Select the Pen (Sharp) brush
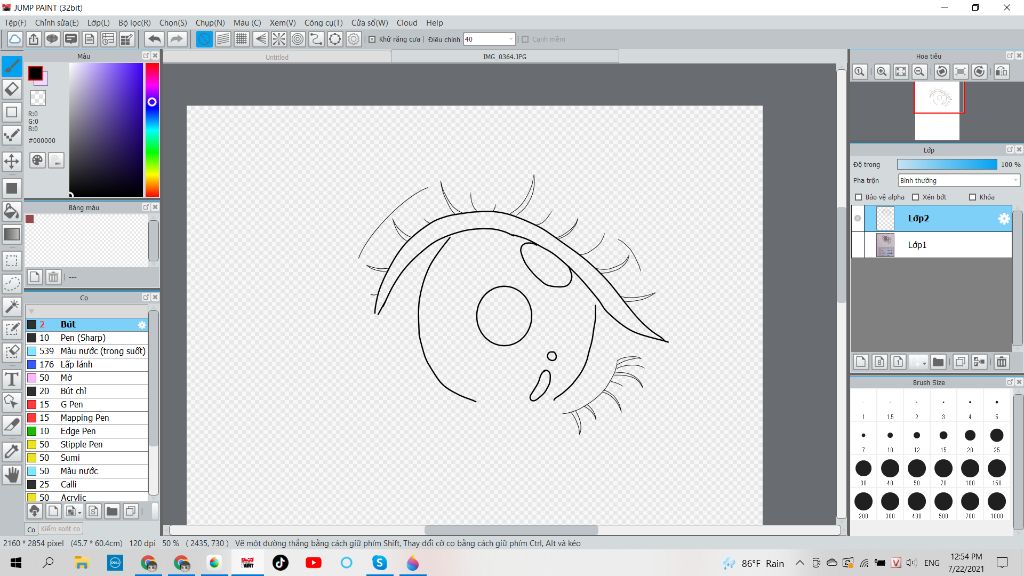 click(x=87, y=338)
